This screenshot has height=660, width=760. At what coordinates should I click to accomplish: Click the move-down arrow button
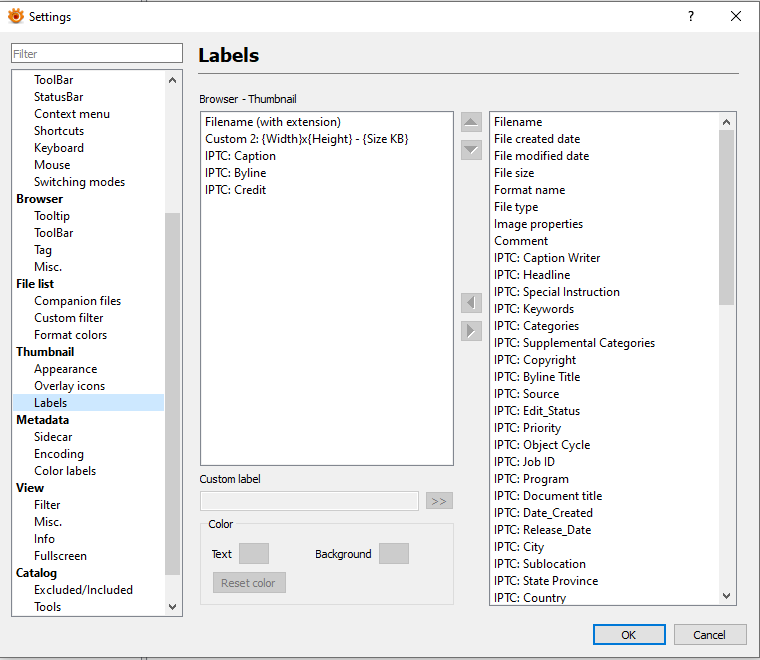[x=471, y=150]
